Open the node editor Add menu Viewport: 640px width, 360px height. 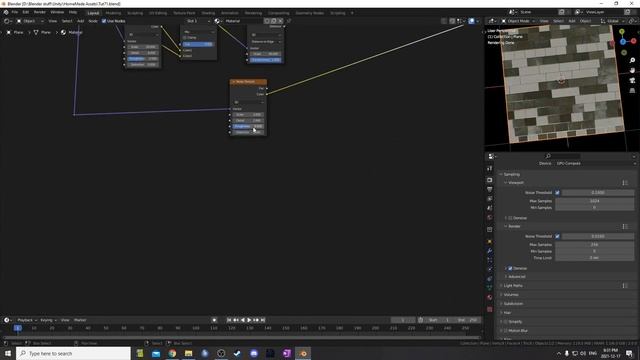click(x=80, y=21)
